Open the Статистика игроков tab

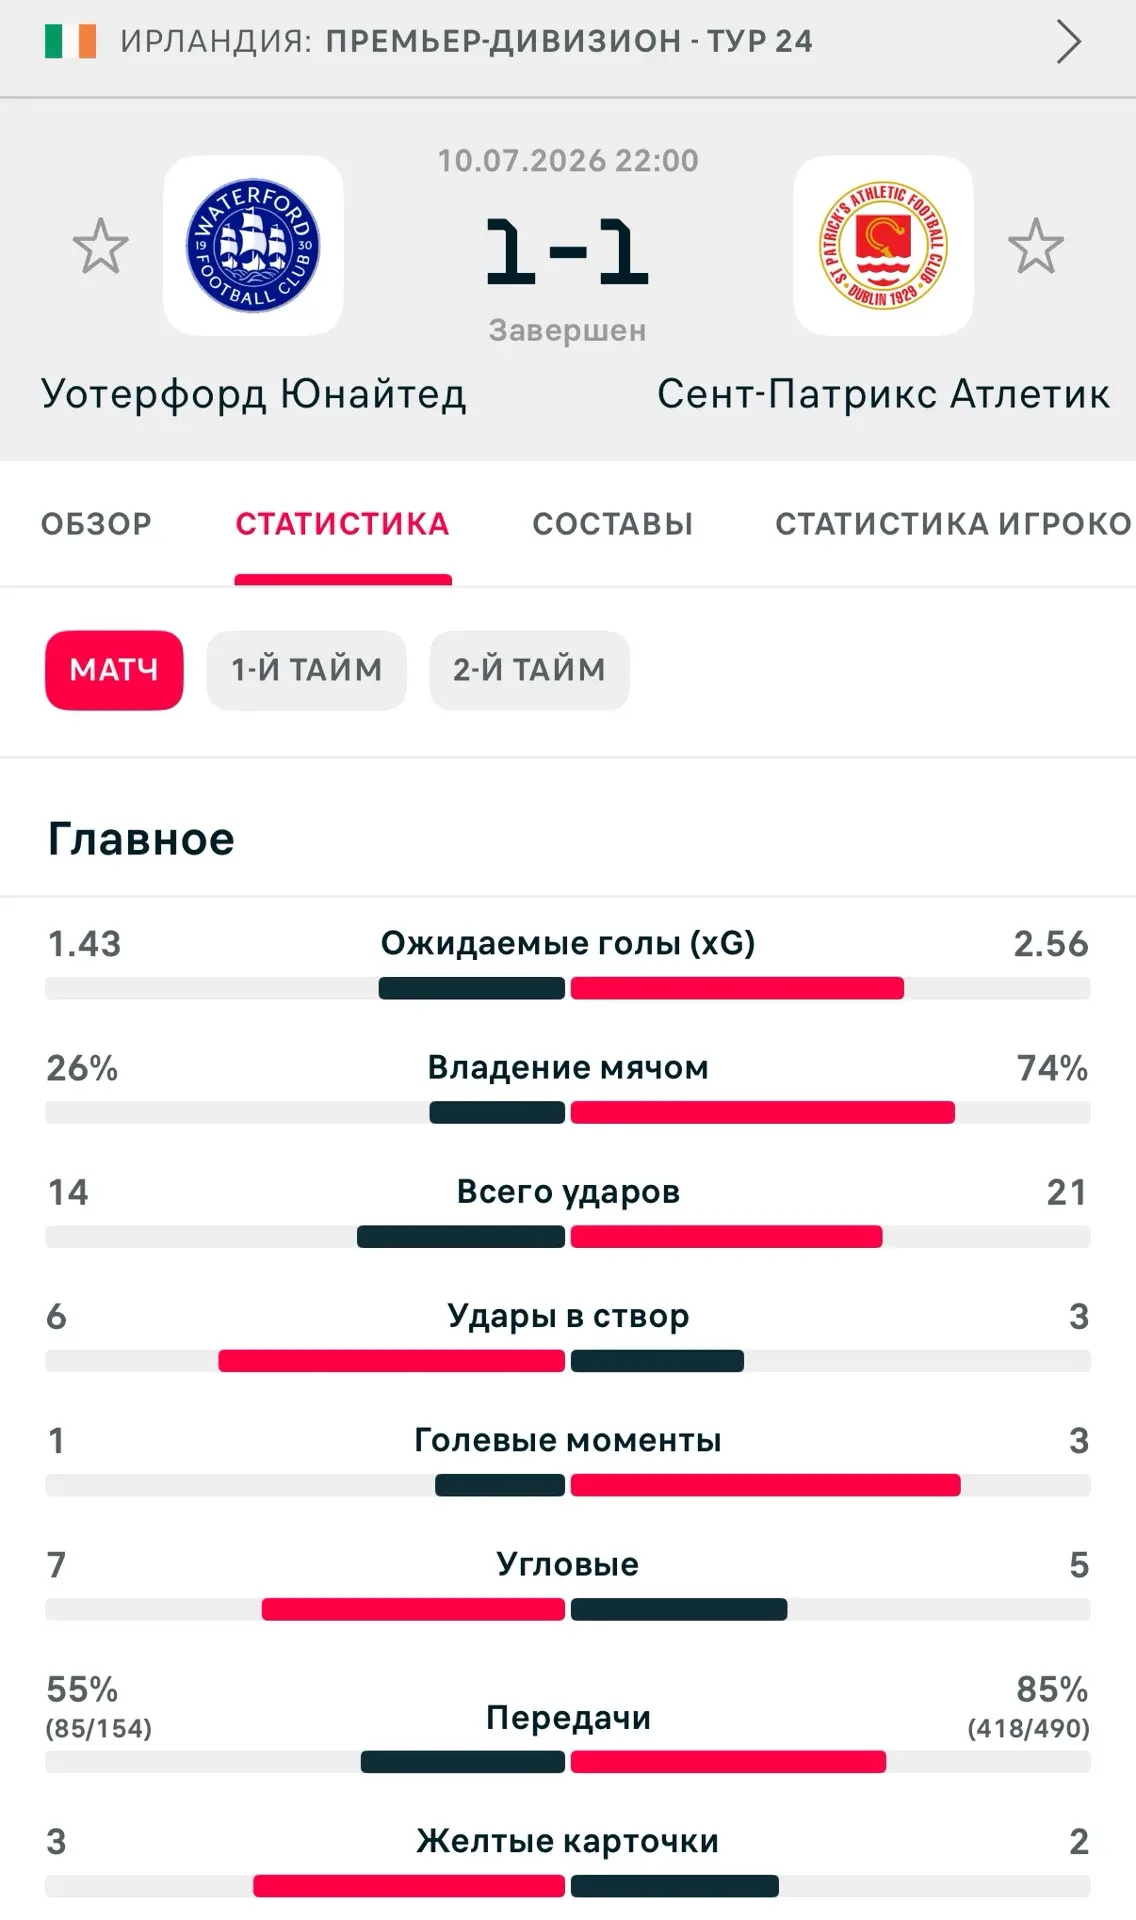(x=954, y=524)
